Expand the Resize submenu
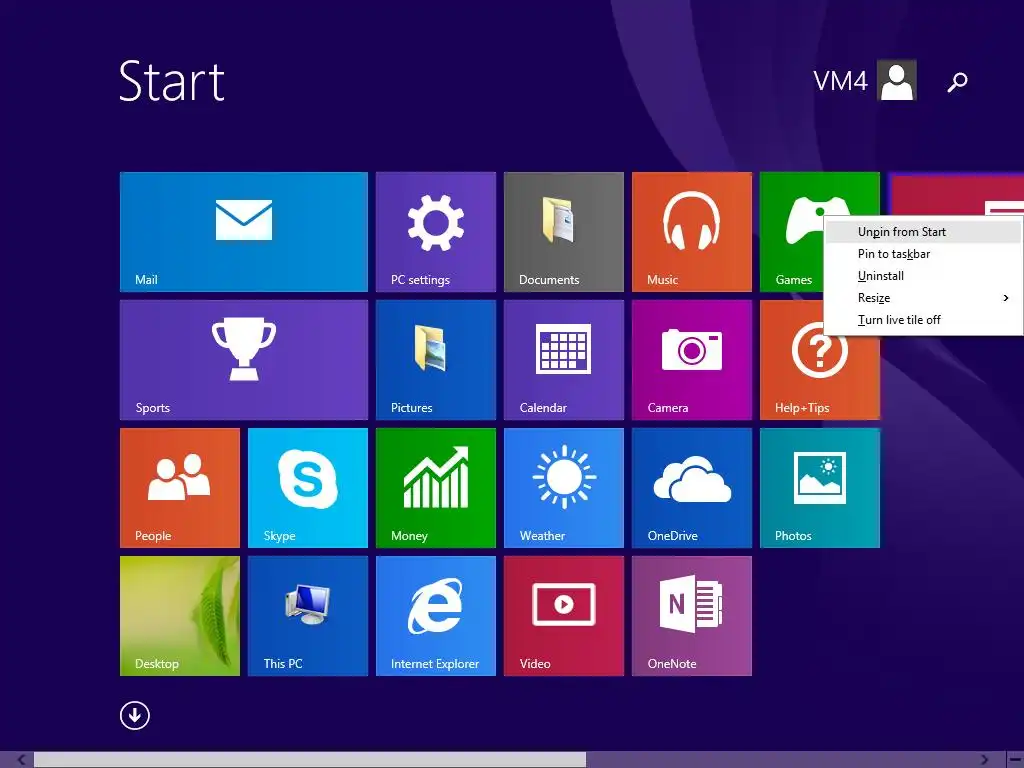This screenshot has height=768, width=1024. pos(923,298)
